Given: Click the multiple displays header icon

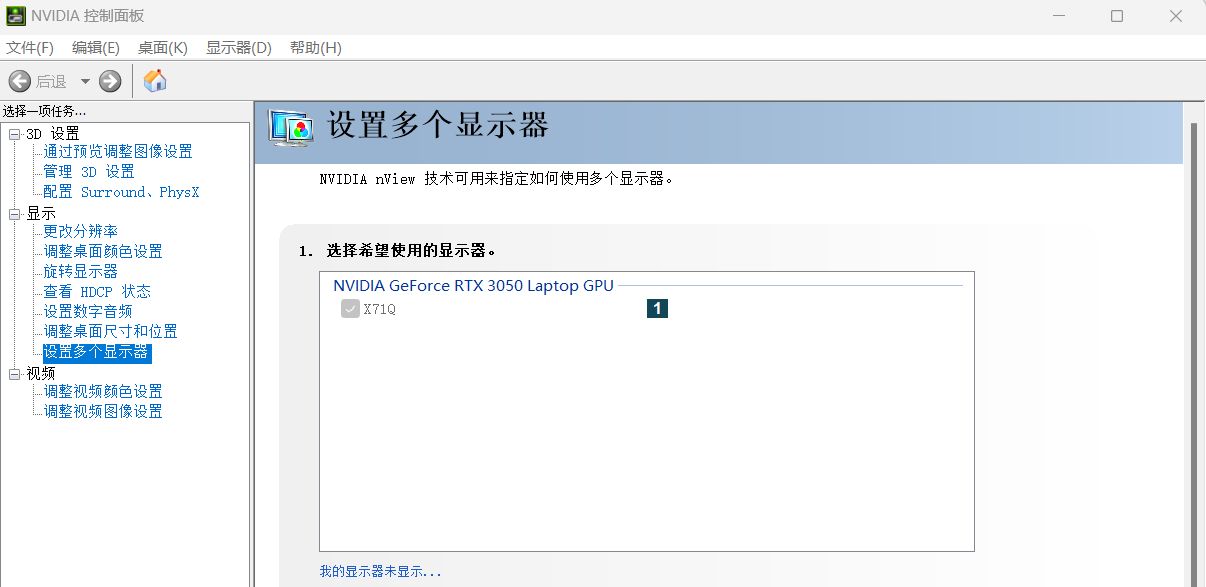Looking at the screenshot, I should (292, 127).
